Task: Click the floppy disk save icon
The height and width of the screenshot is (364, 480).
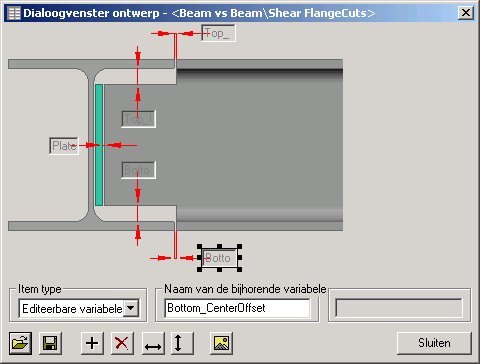Action: tap(50, 343)
